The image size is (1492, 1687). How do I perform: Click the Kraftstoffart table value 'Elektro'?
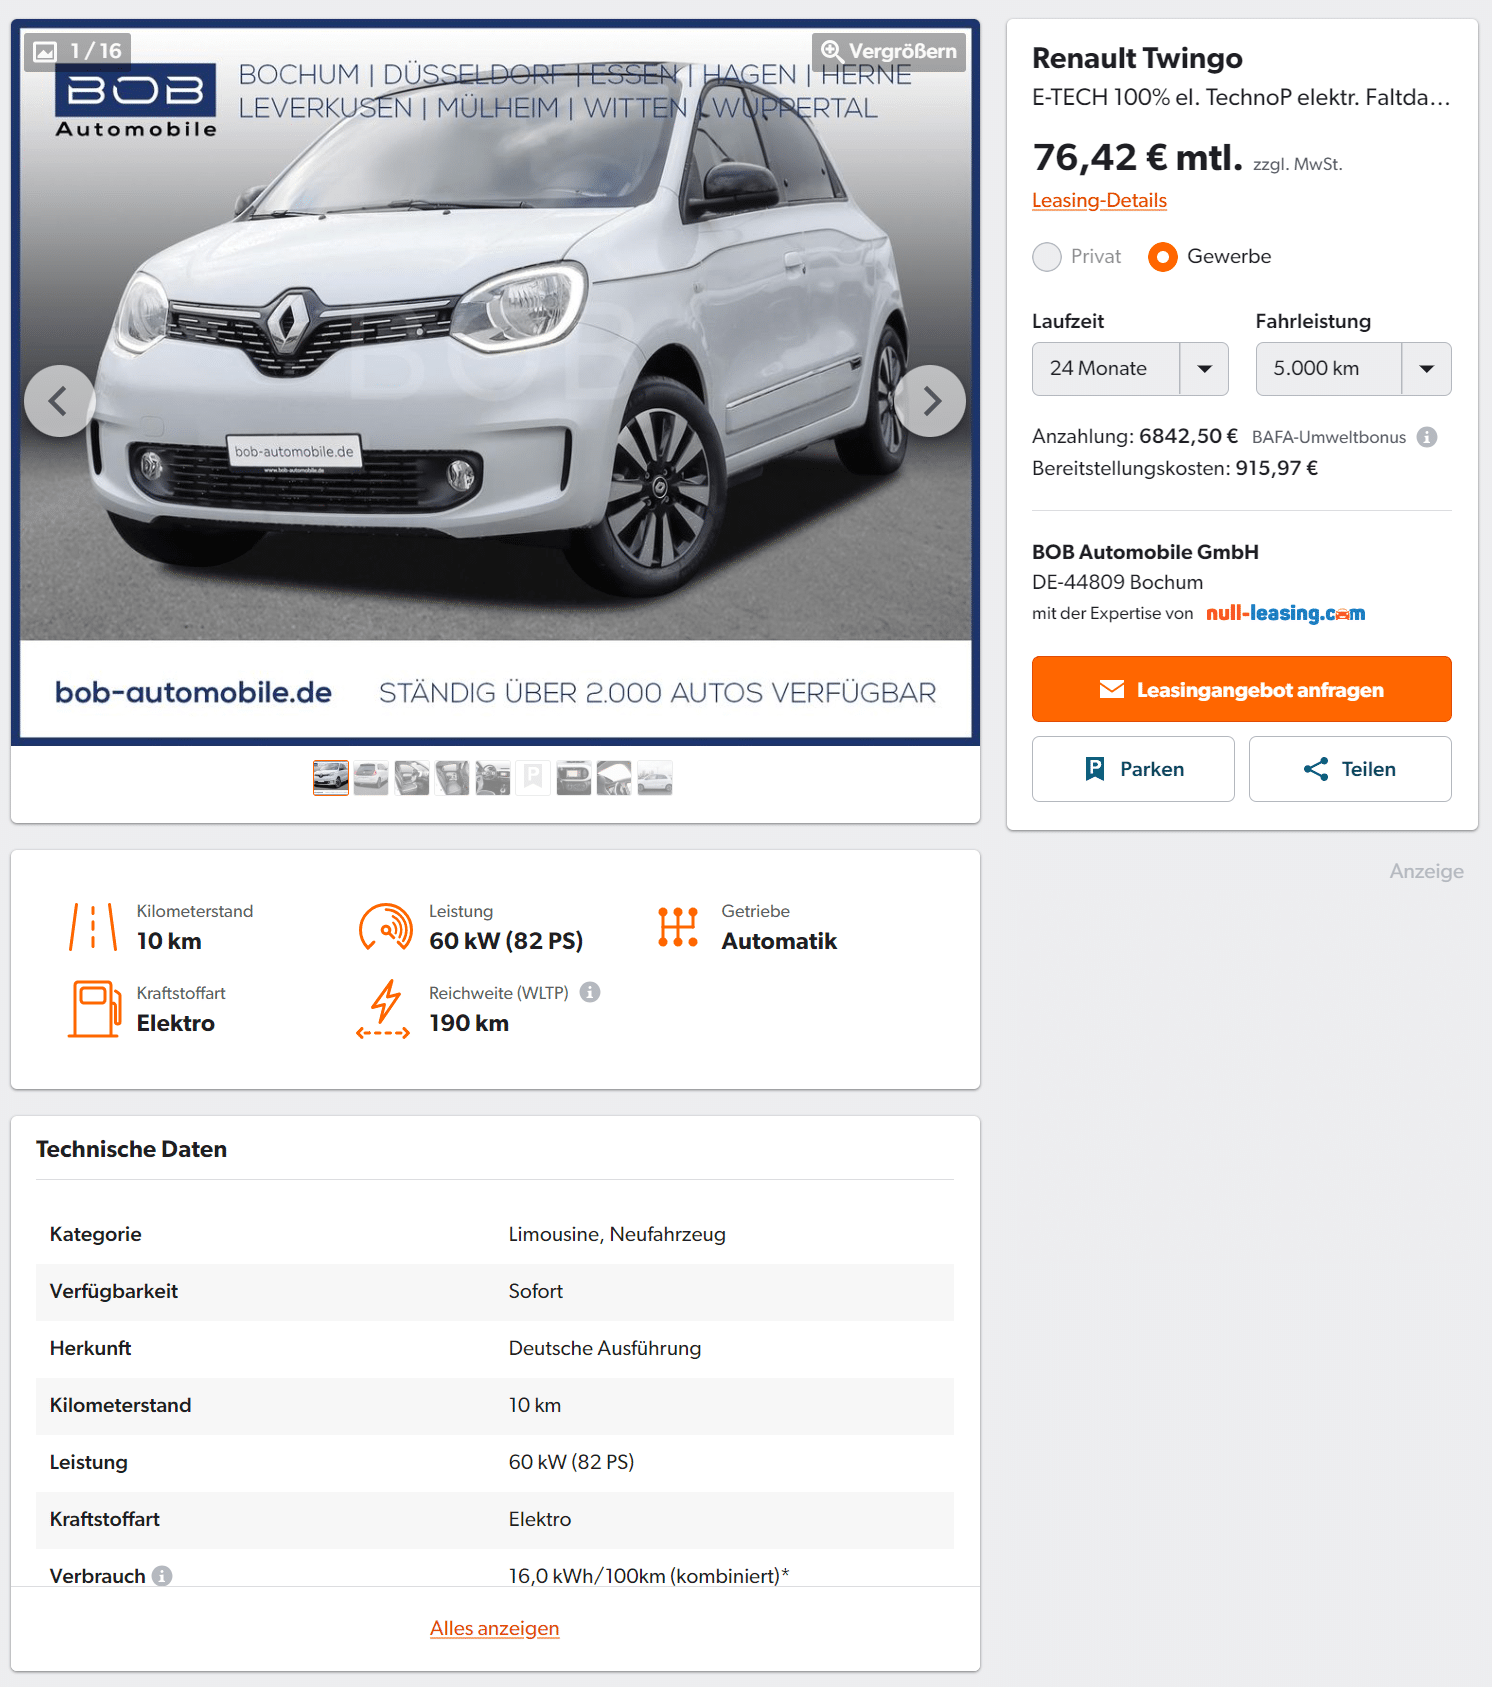(540, 1519)
